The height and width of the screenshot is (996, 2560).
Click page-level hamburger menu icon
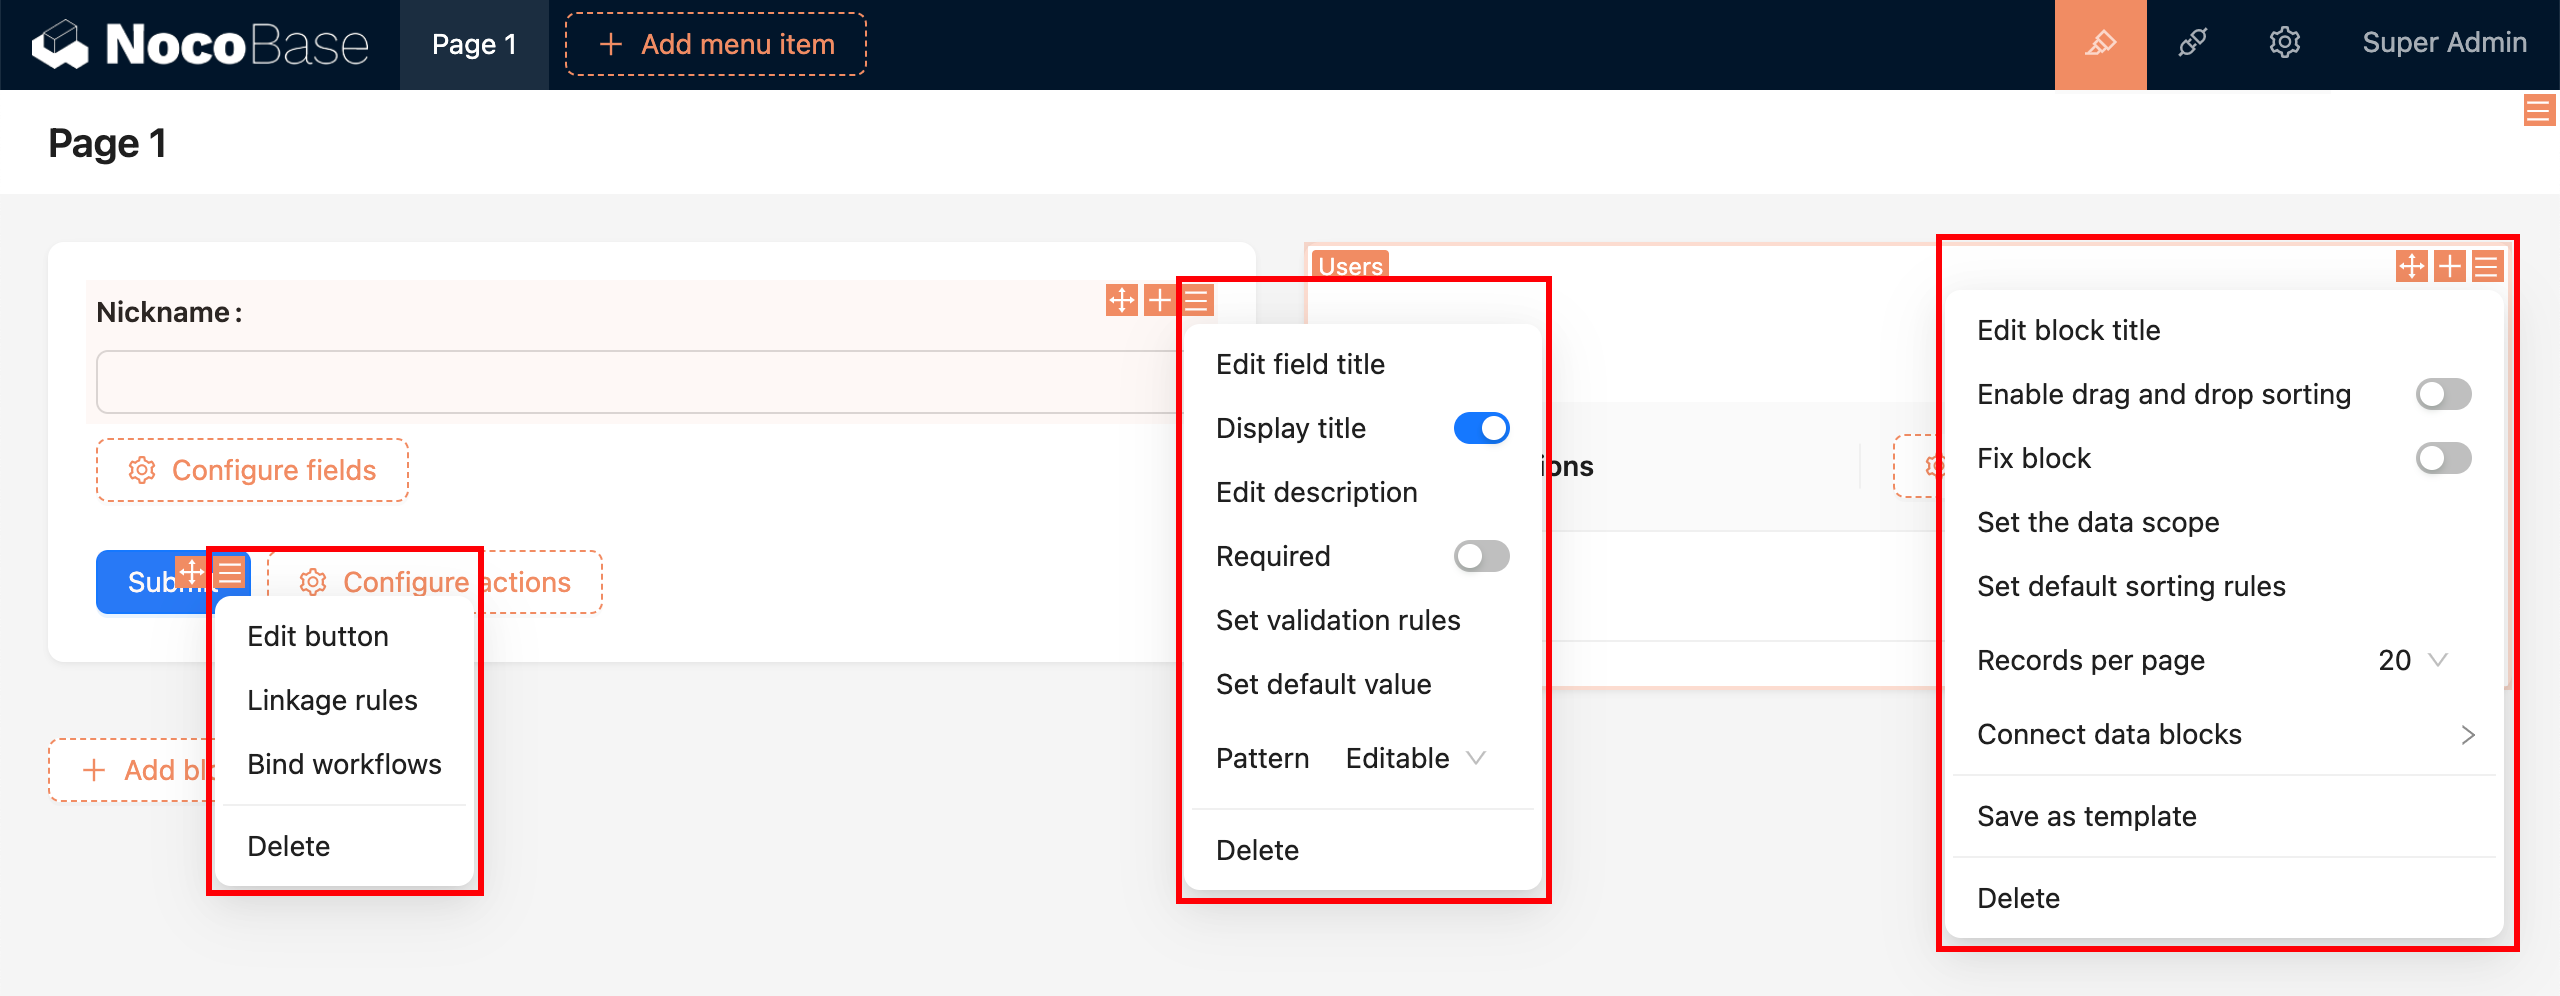click(x=2538, y=110)
